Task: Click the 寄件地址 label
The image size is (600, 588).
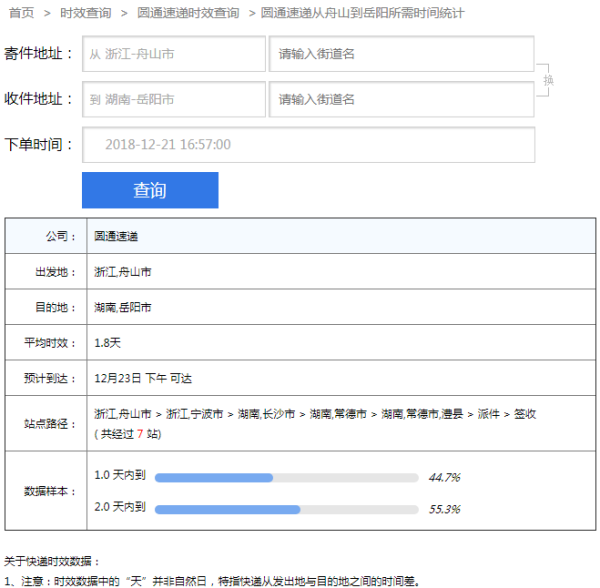Action: click(38, 54)
